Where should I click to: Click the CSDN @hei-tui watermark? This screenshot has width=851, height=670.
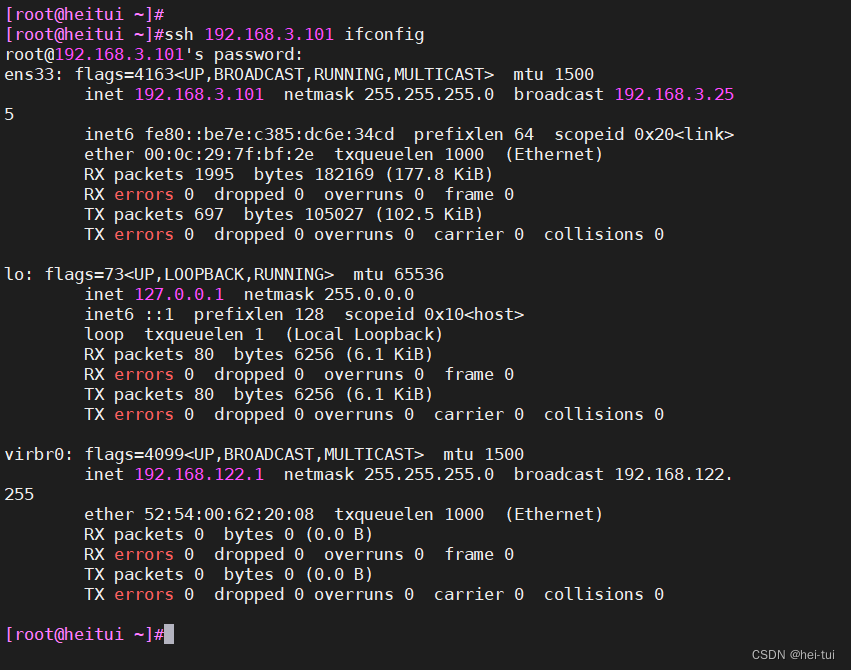pos(793,655)
